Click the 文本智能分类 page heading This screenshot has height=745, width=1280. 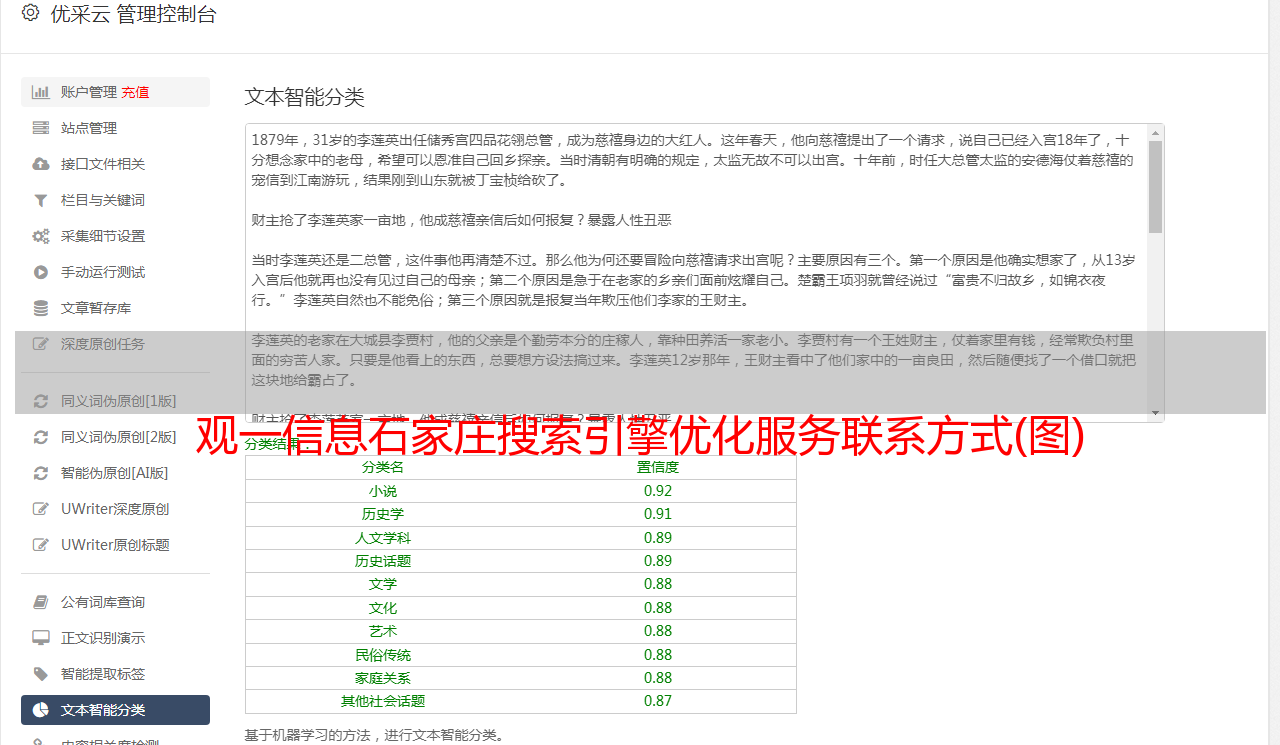[x=305, y=97]
